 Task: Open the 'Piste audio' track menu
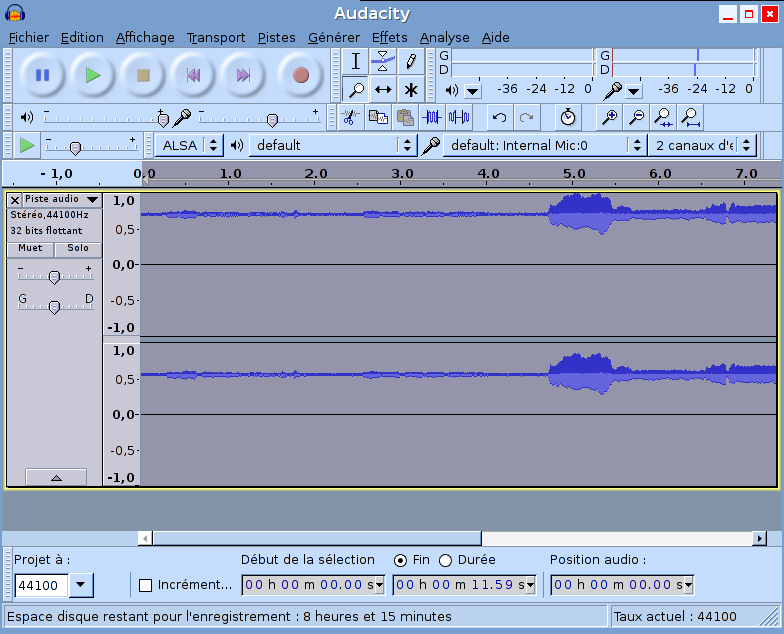62,200
